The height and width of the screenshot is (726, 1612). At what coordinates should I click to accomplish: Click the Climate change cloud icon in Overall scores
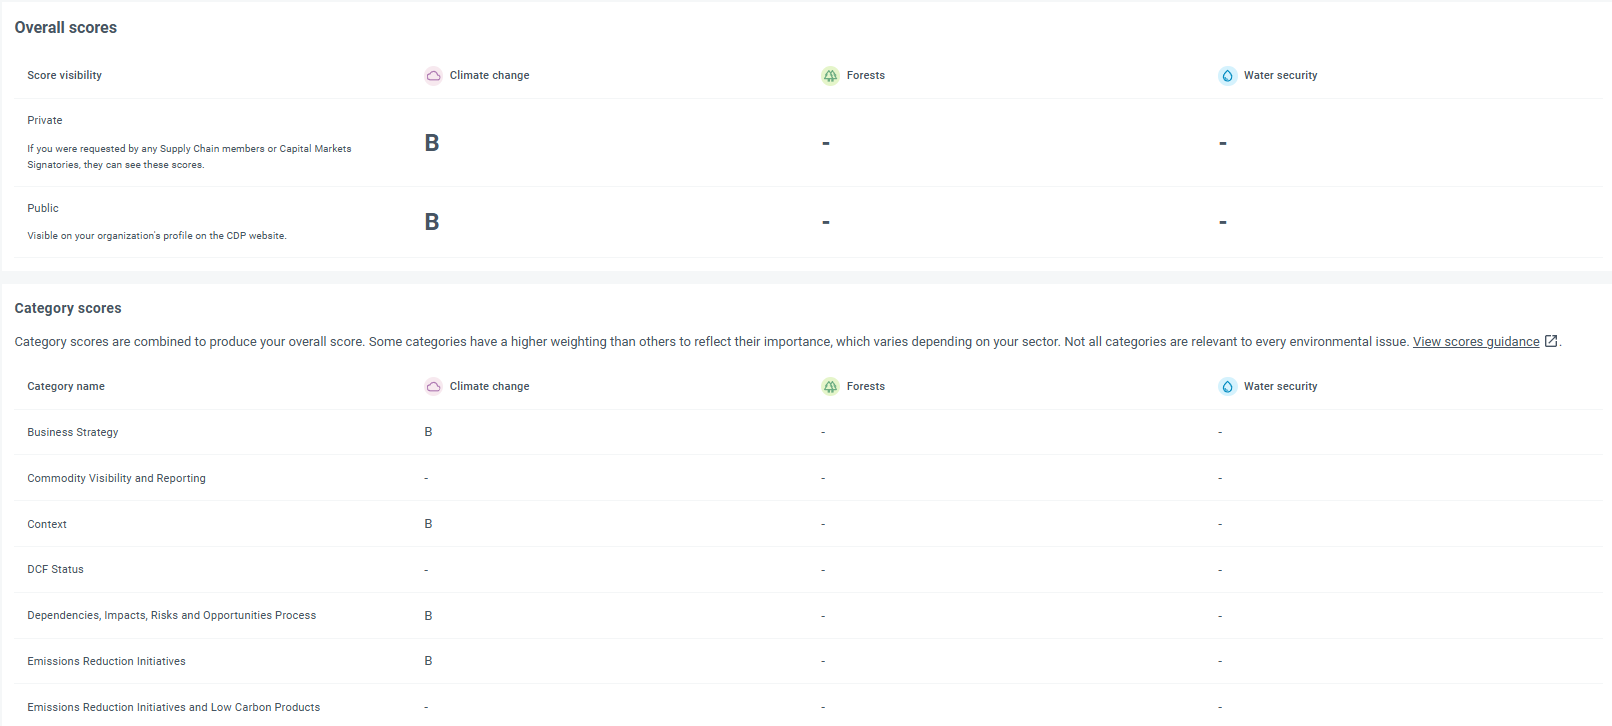(433, 76)
